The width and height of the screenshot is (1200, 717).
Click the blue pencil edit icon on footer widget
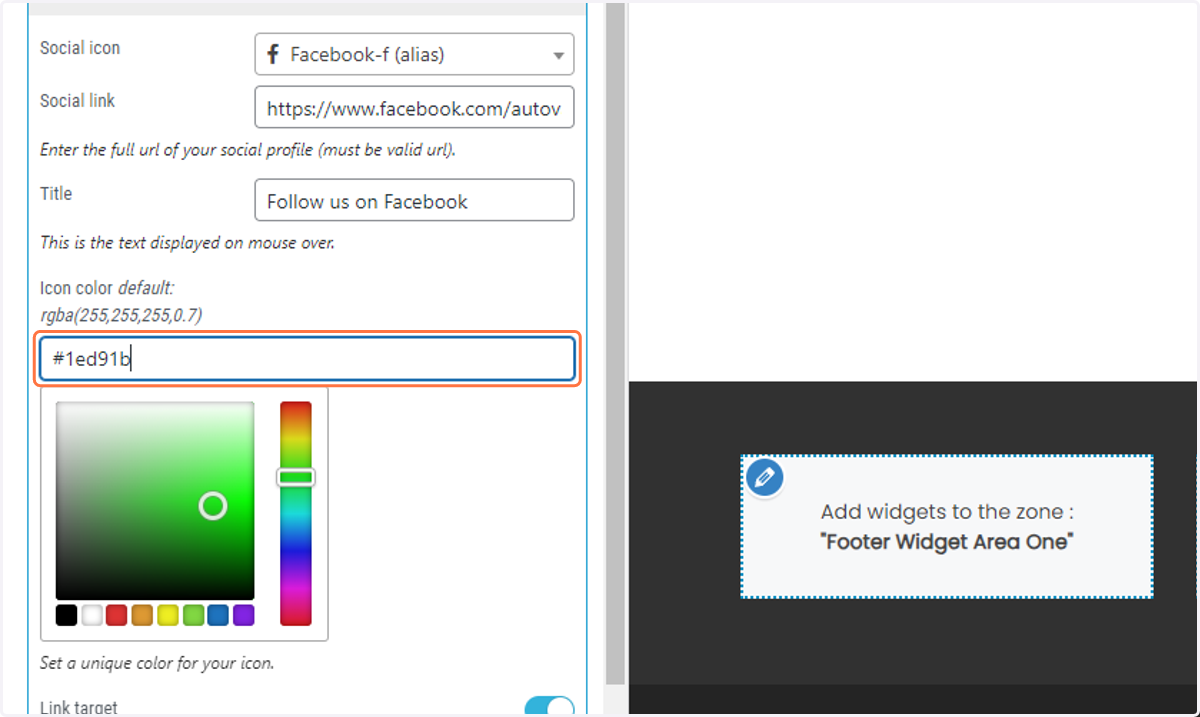(765, 476)
